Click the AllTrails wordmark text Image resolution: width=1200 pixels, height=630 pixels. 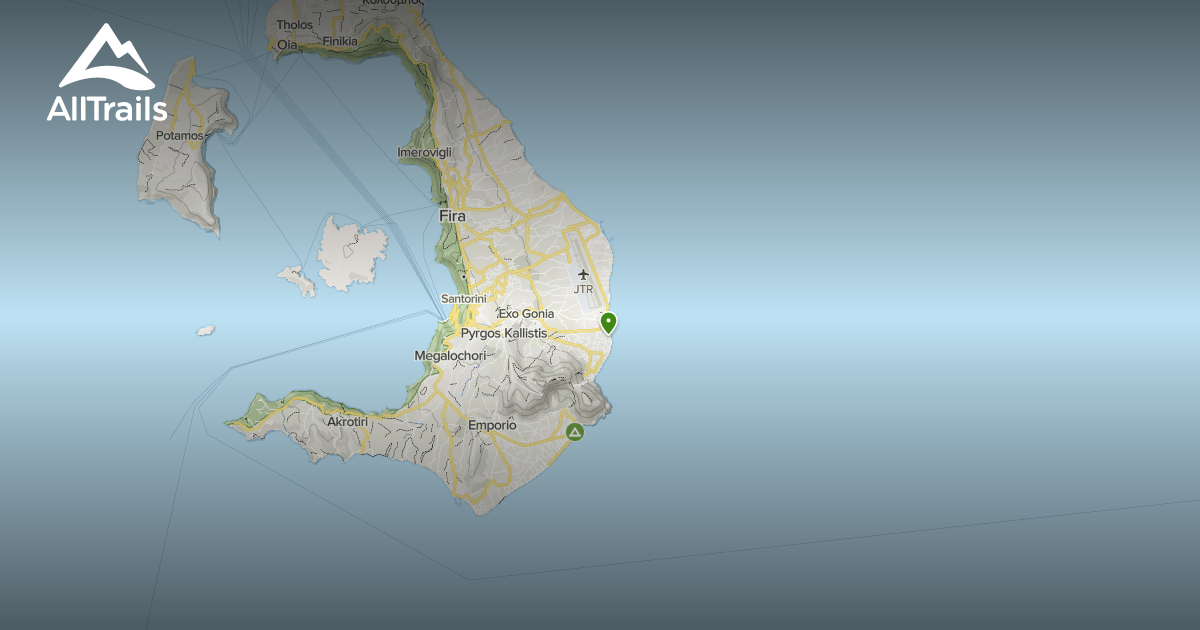tap(106, 110)
